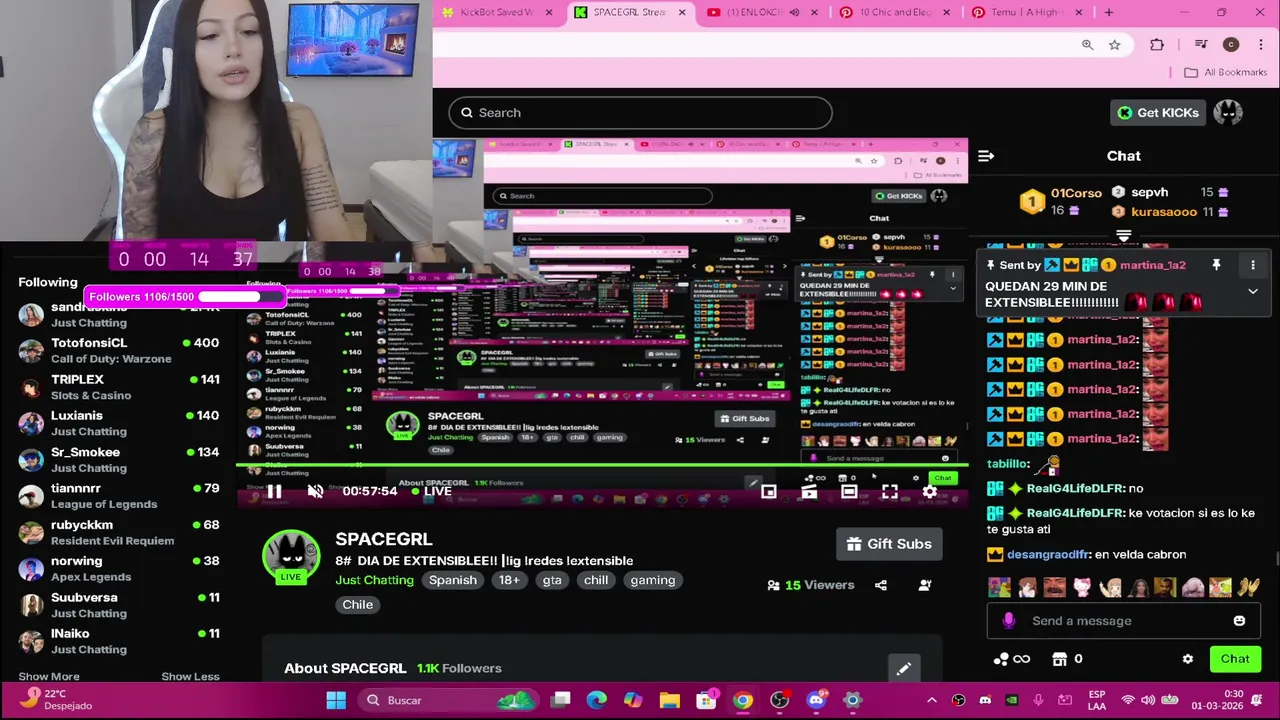
Task: Open the channel points infinity icon
Action: click(1011, 659)
